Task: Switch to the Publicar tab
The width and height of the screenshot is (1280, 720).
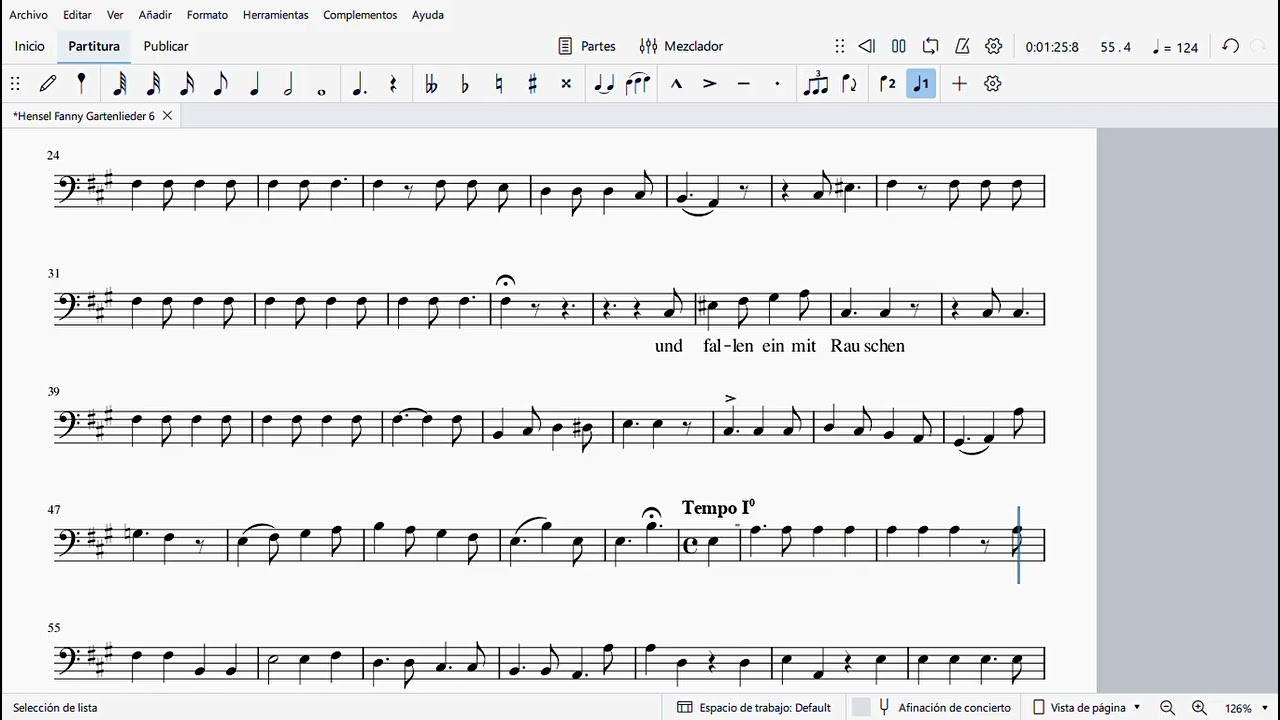Action: click(166, 46)
